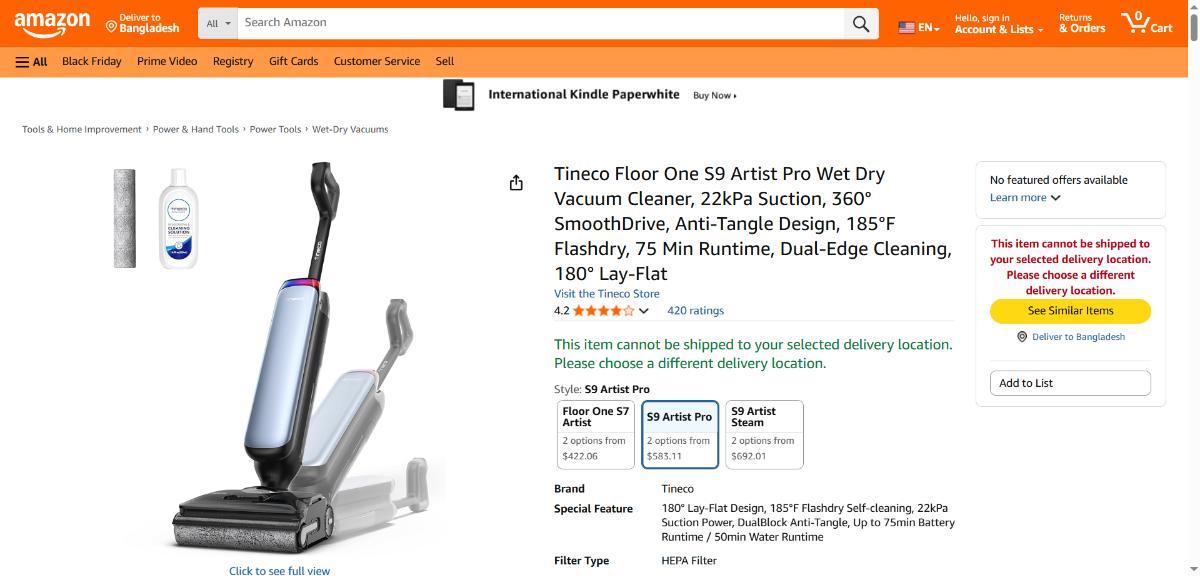
Task: Click the Search Amazon input field
Action: pyautogui.click(x=540, y=23)
